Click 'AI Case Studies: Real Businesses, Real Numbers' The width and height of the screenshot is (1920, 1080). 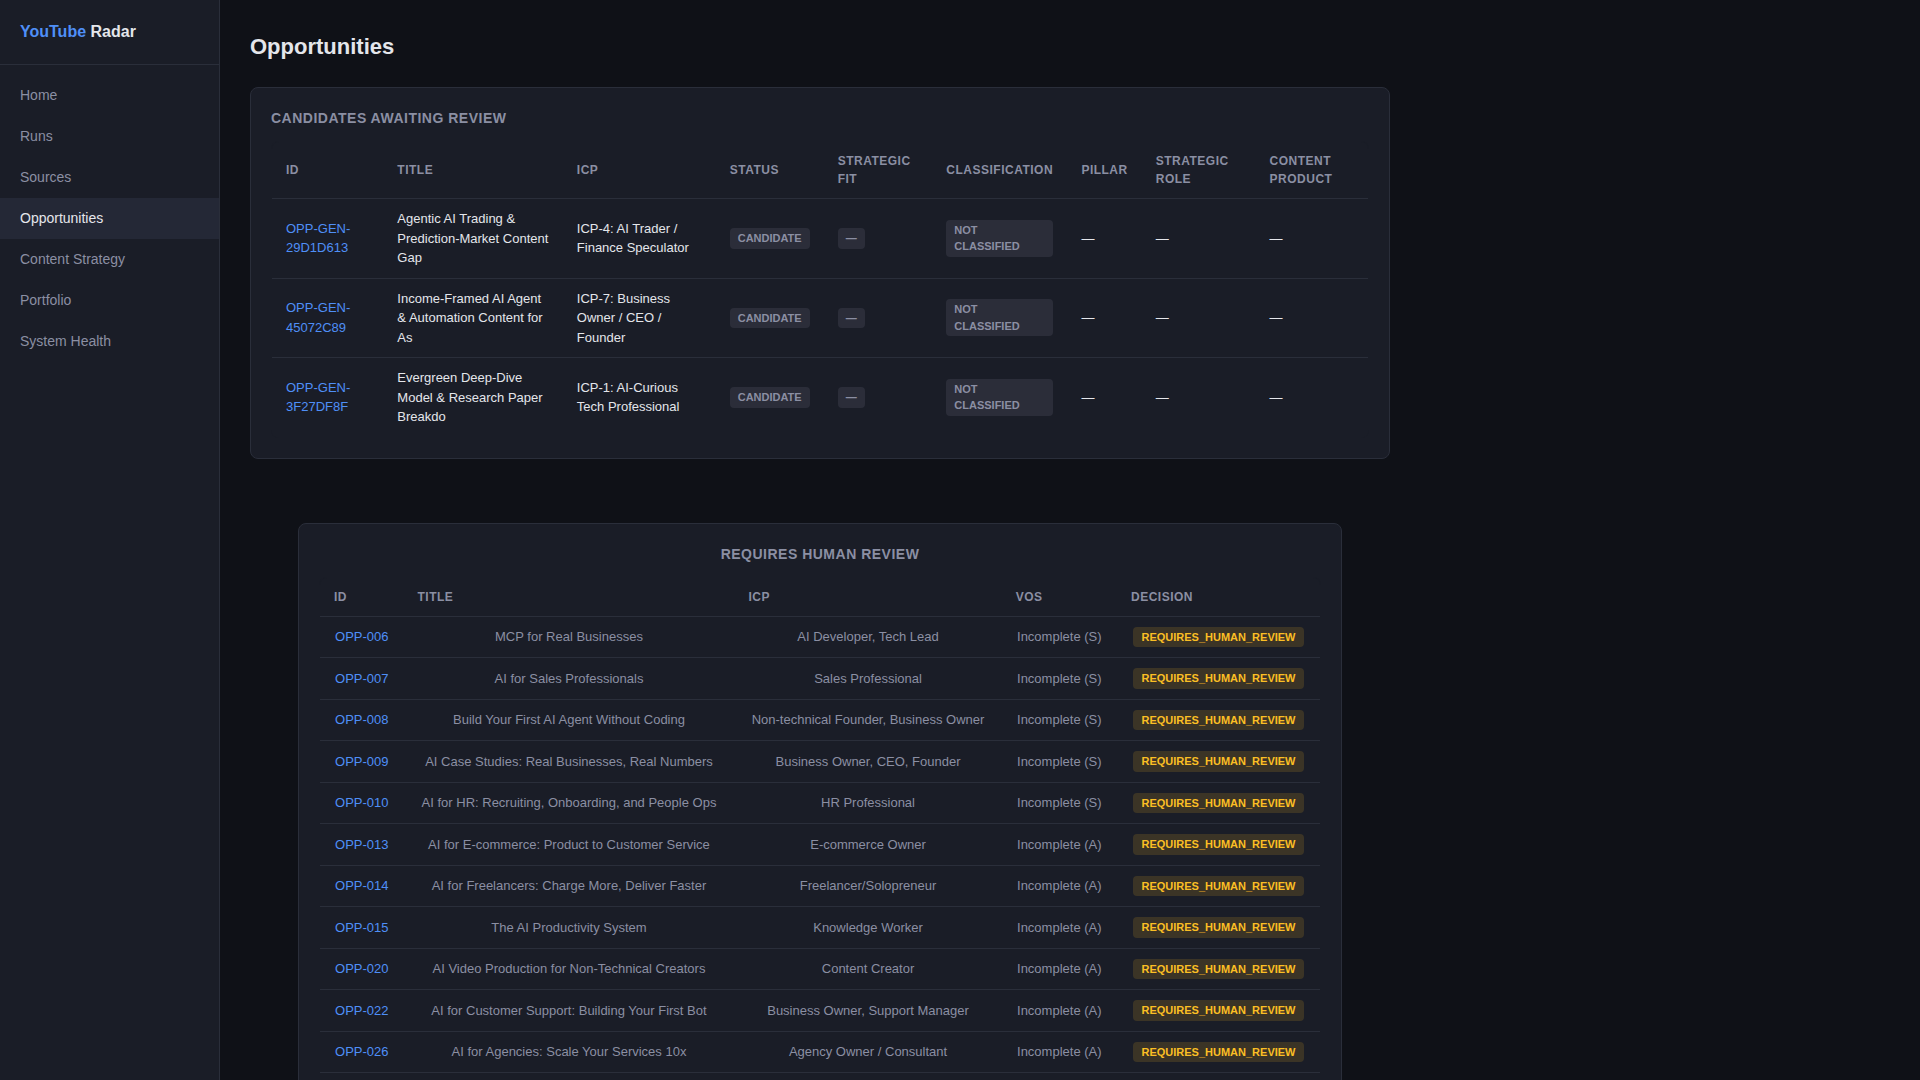(569, 762)
